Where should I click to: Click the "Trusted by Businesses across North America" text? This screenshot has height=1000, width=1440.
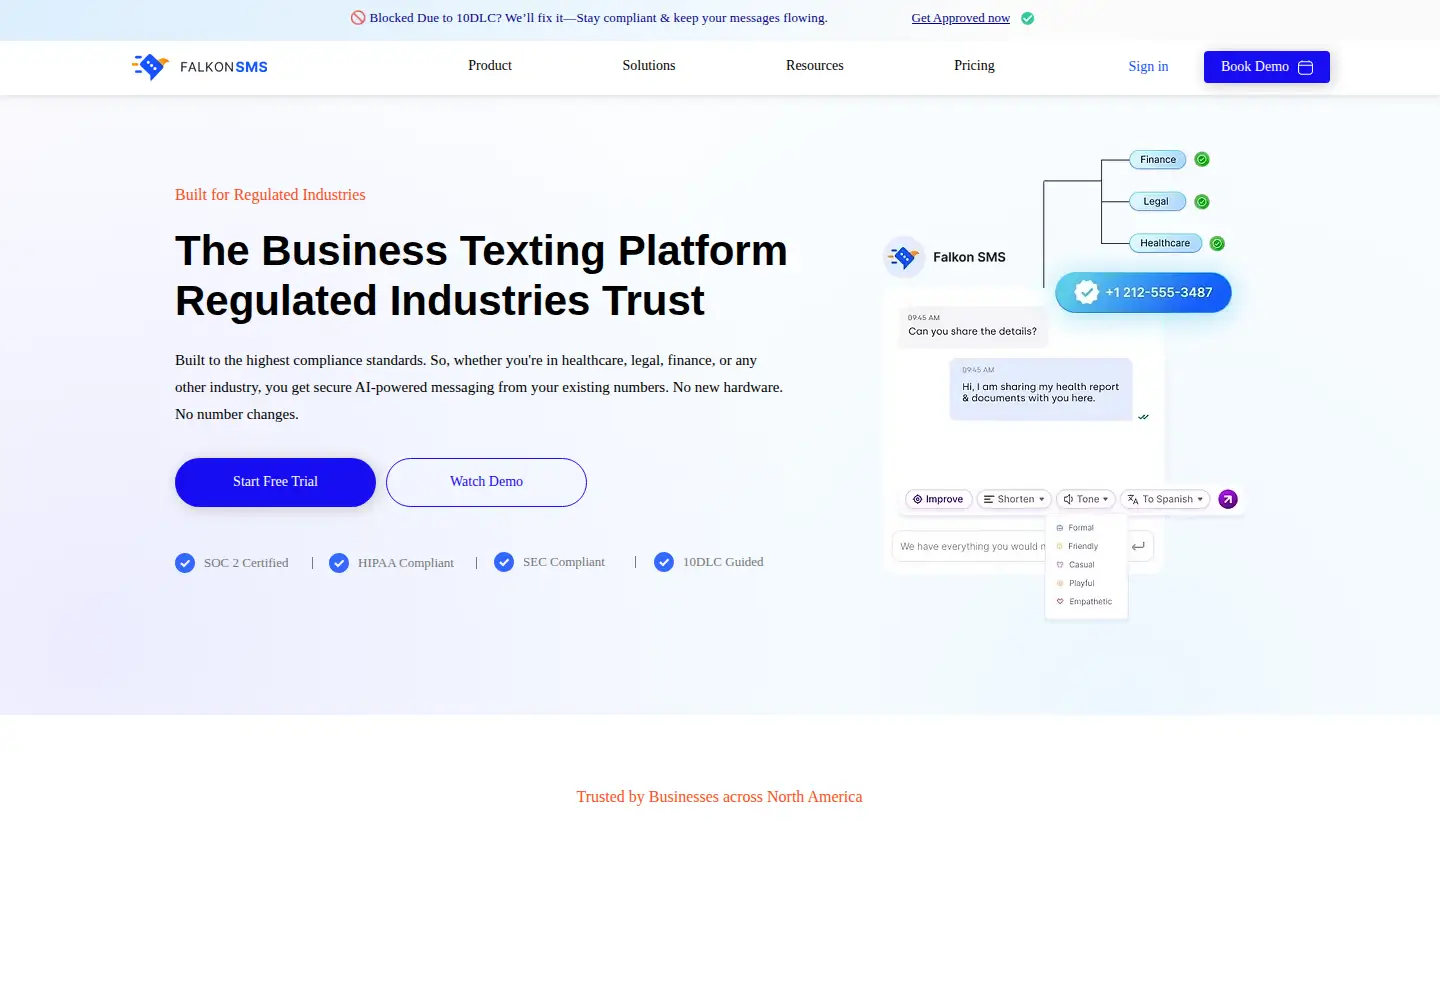point(719,797)
